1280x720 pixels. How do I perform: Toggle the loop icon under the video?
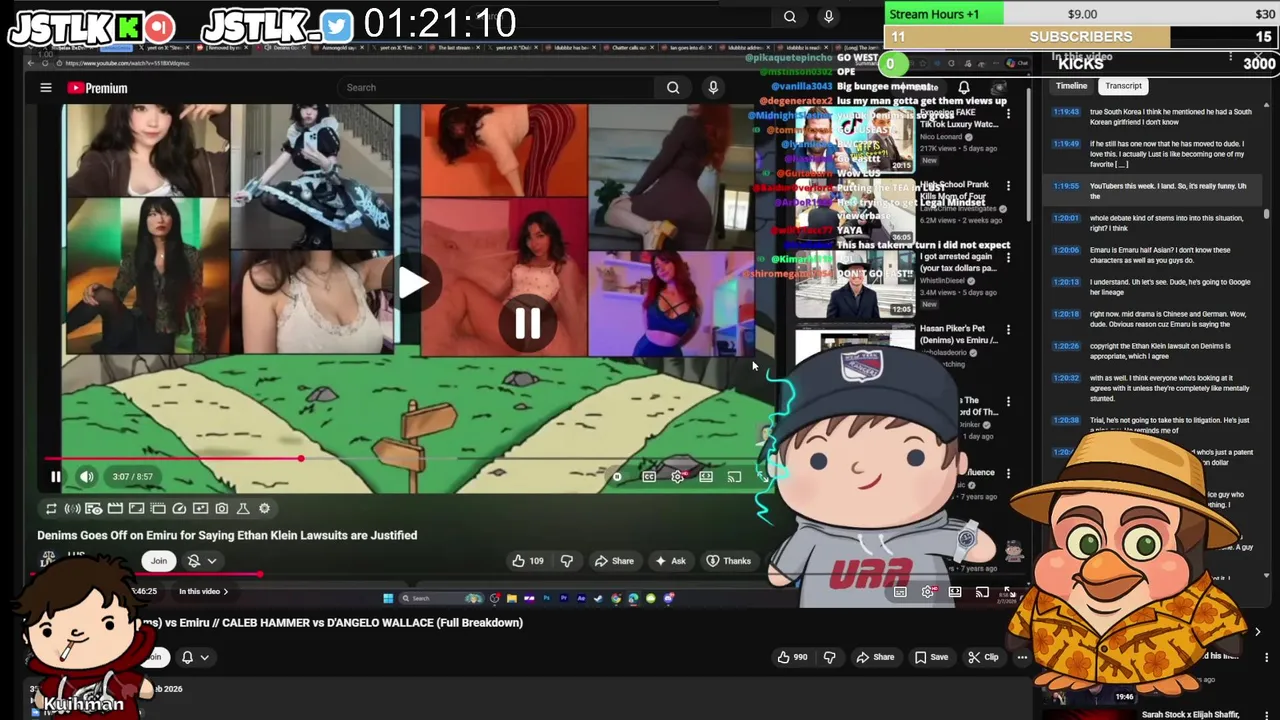tap(51, 509)
